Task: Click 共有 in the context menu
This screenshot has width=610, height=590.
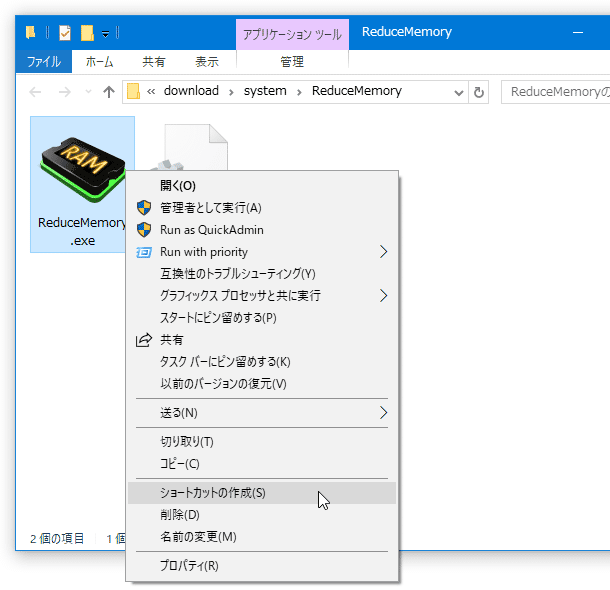Action: (262, 340)
